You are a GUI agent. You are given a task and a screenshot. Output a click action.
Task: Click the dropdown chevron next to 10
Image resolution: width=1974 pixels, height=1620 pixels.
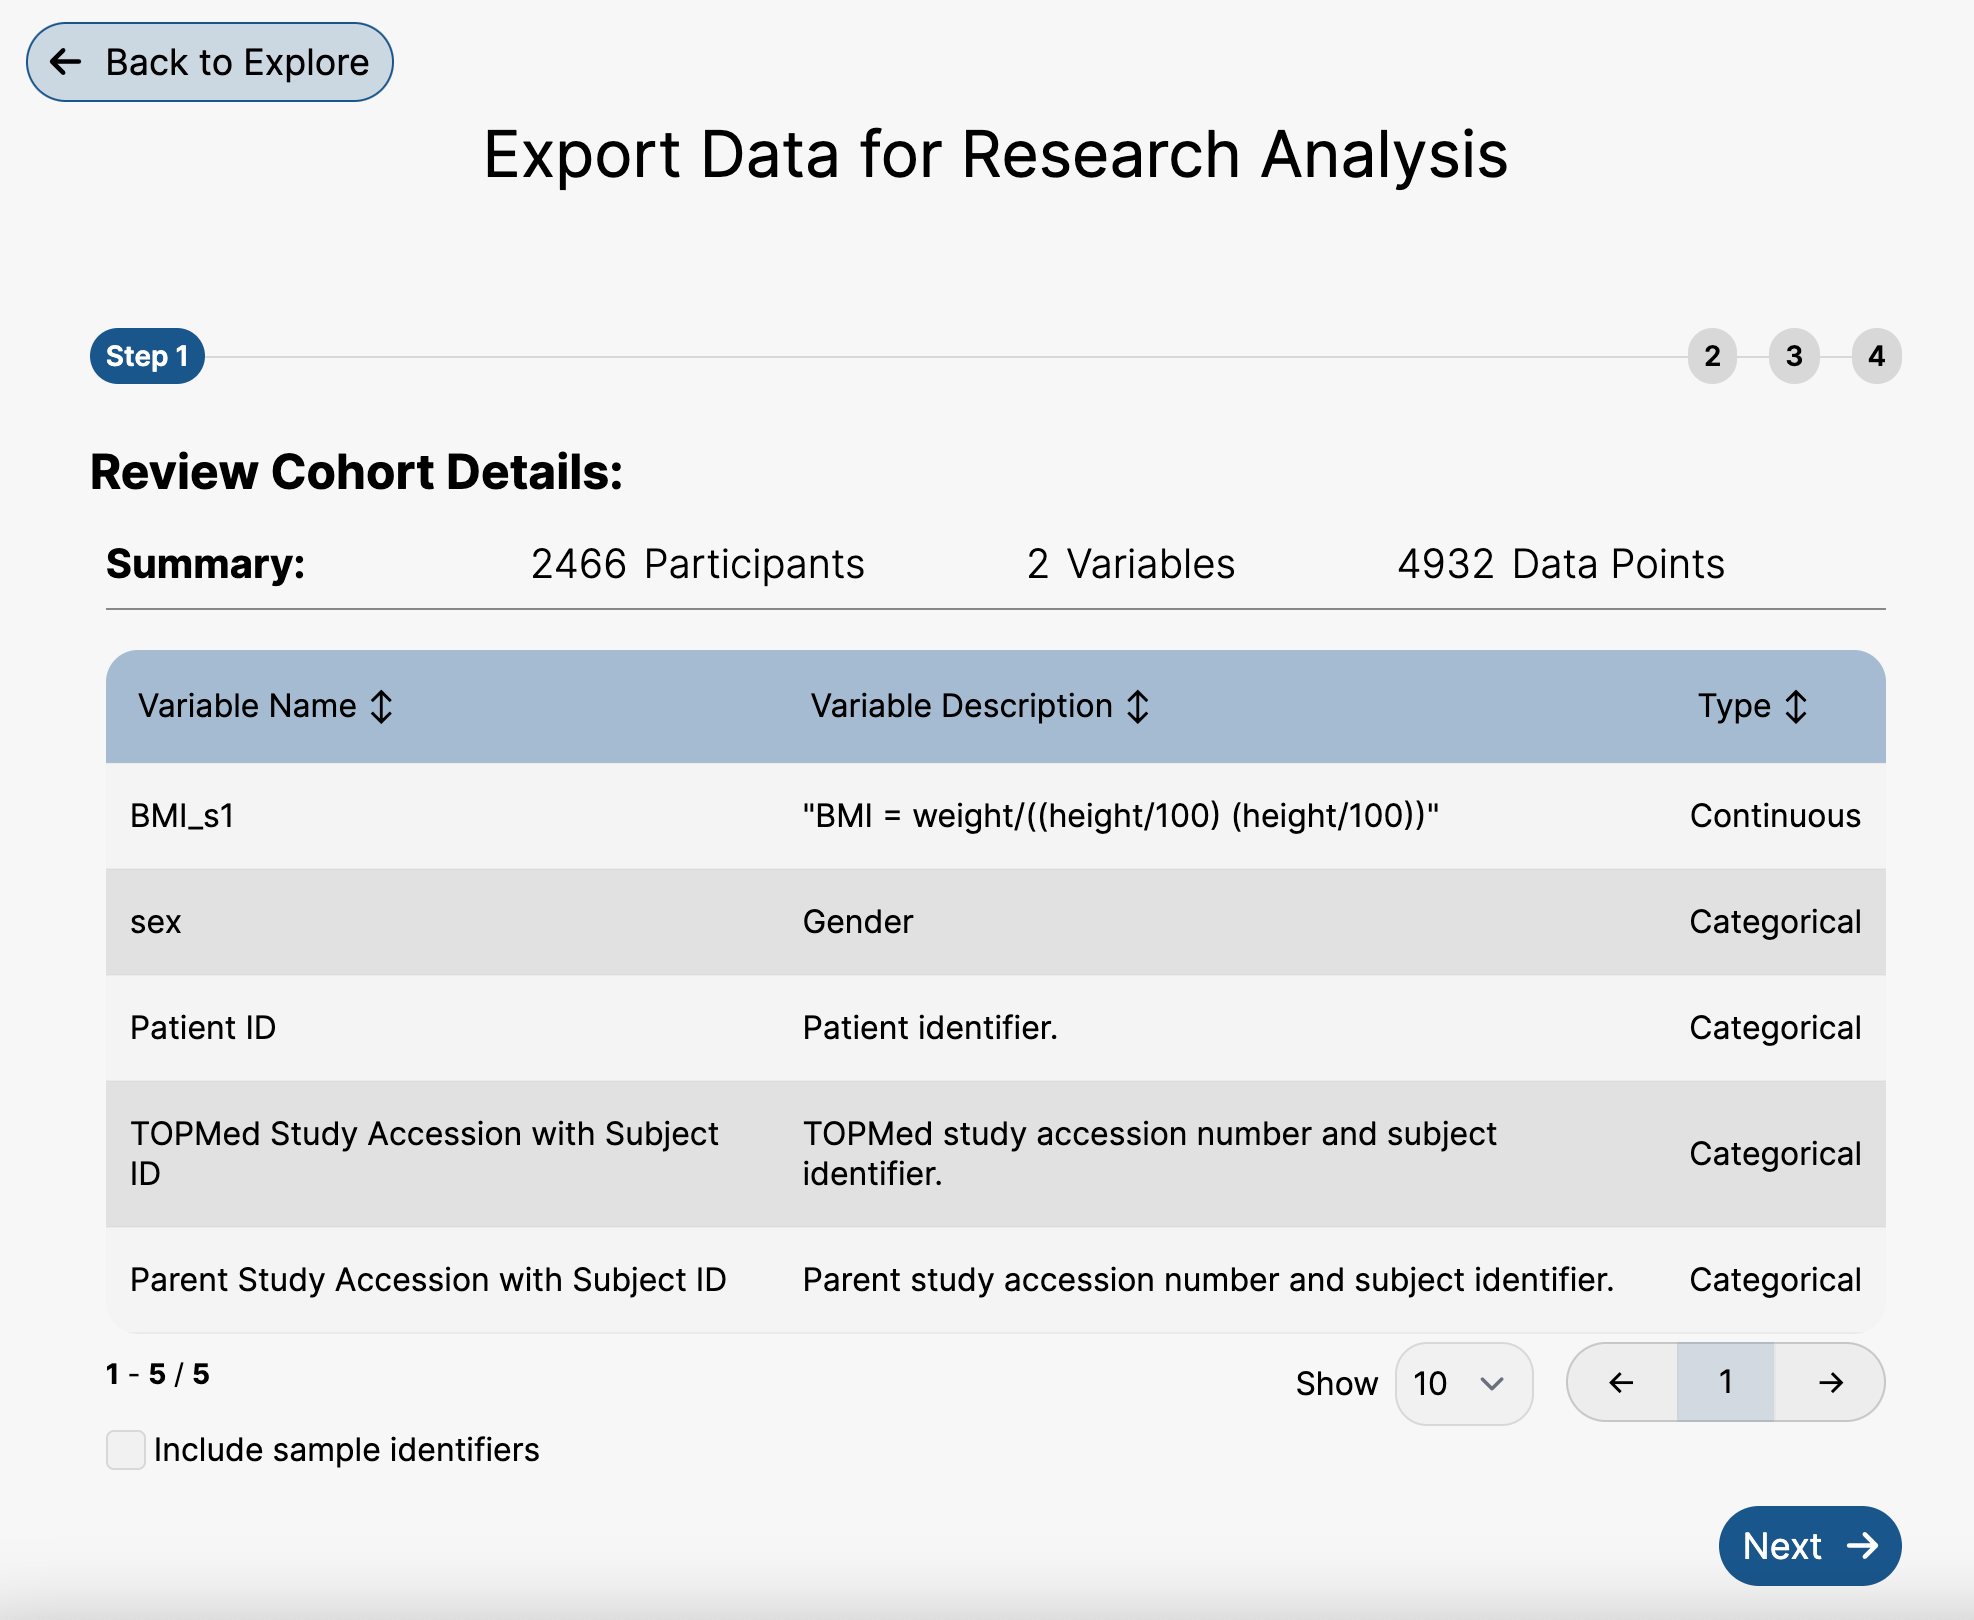click(1492, 1383)
